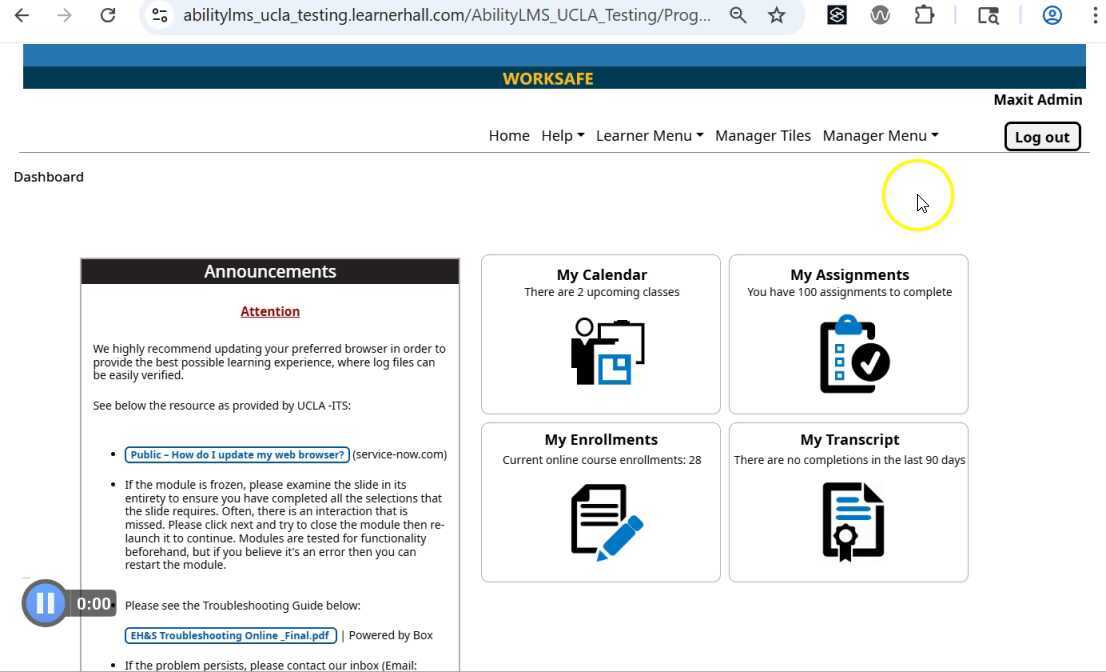Screen dimensions: 1106x672
Task: Open the gray W extension icon
Action: point(880,15)
